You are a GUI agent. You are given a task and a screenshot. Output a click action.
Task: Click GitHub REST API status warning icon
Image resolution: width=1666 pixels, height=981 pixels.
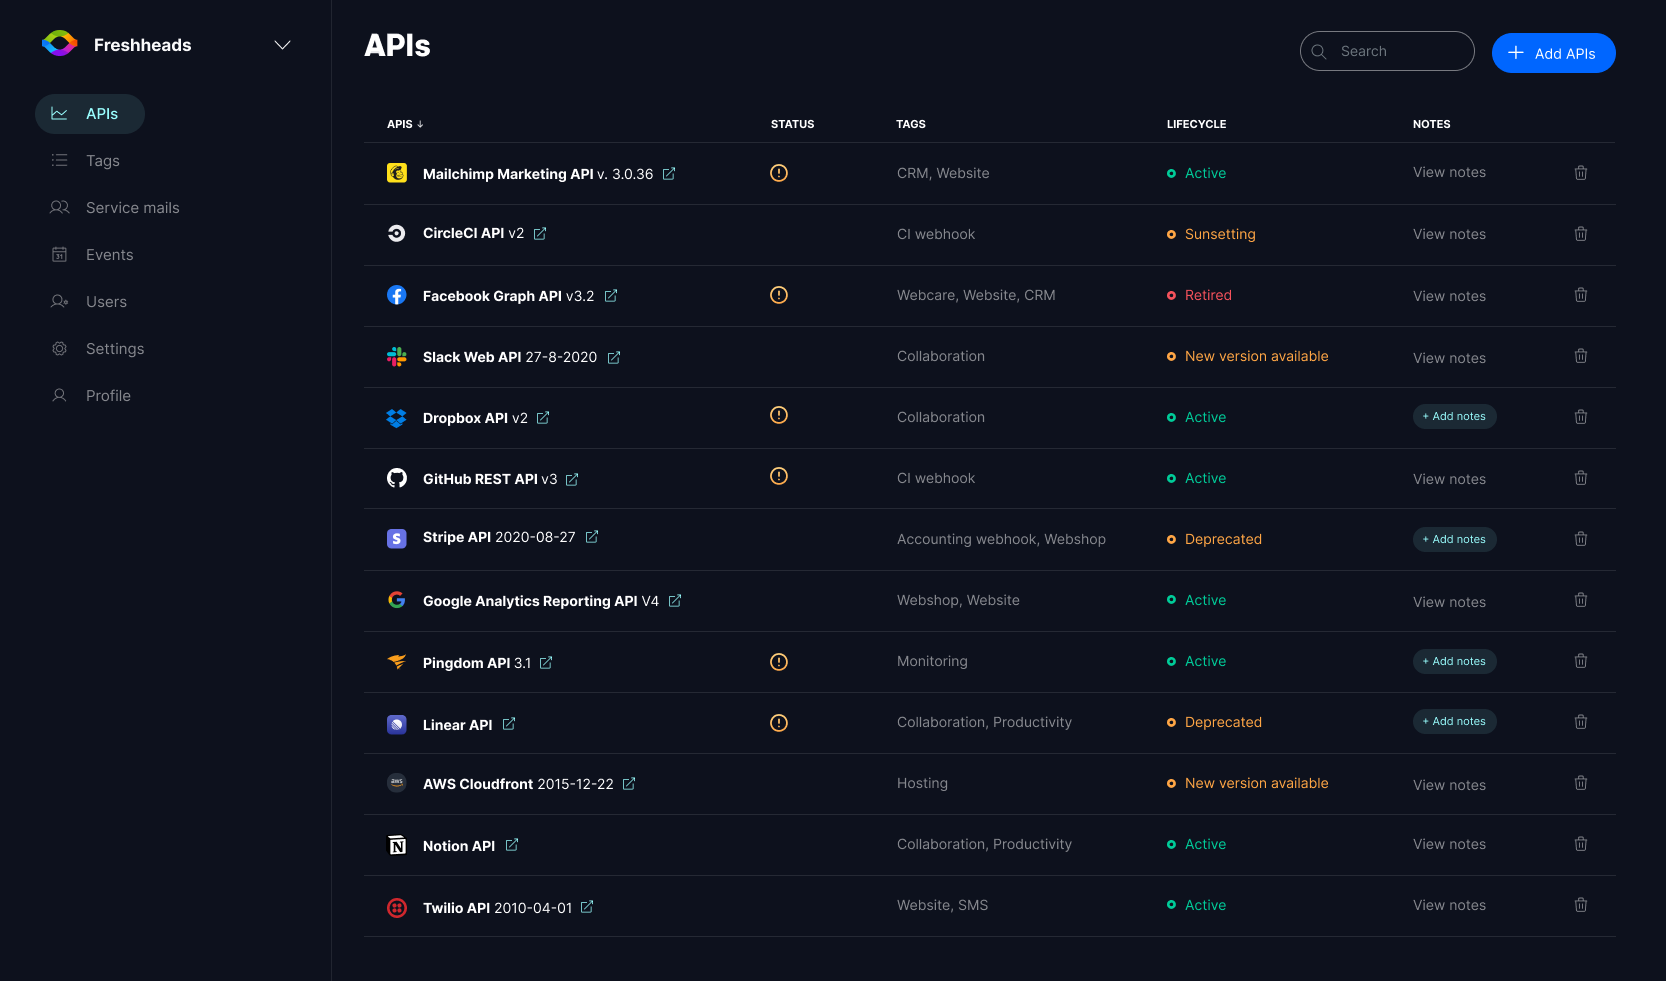[779, 476]
